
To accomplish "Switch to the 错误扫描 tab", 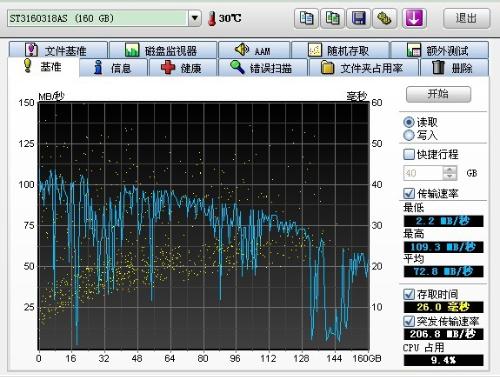I will 262,68.
